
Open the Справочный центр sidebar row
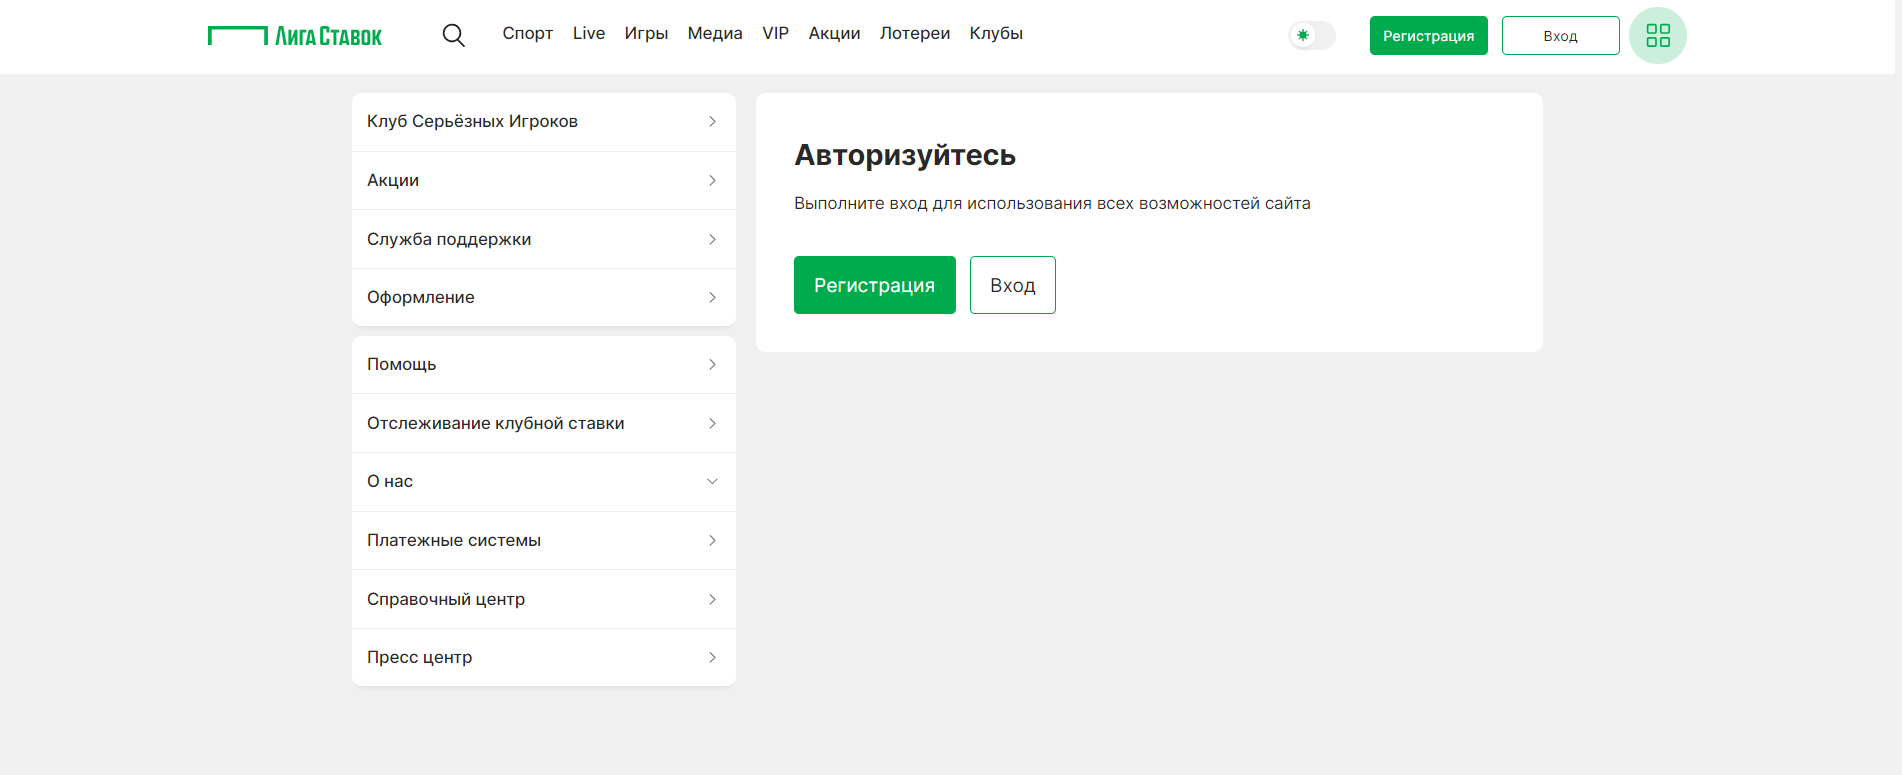click(x=544, y=599)
